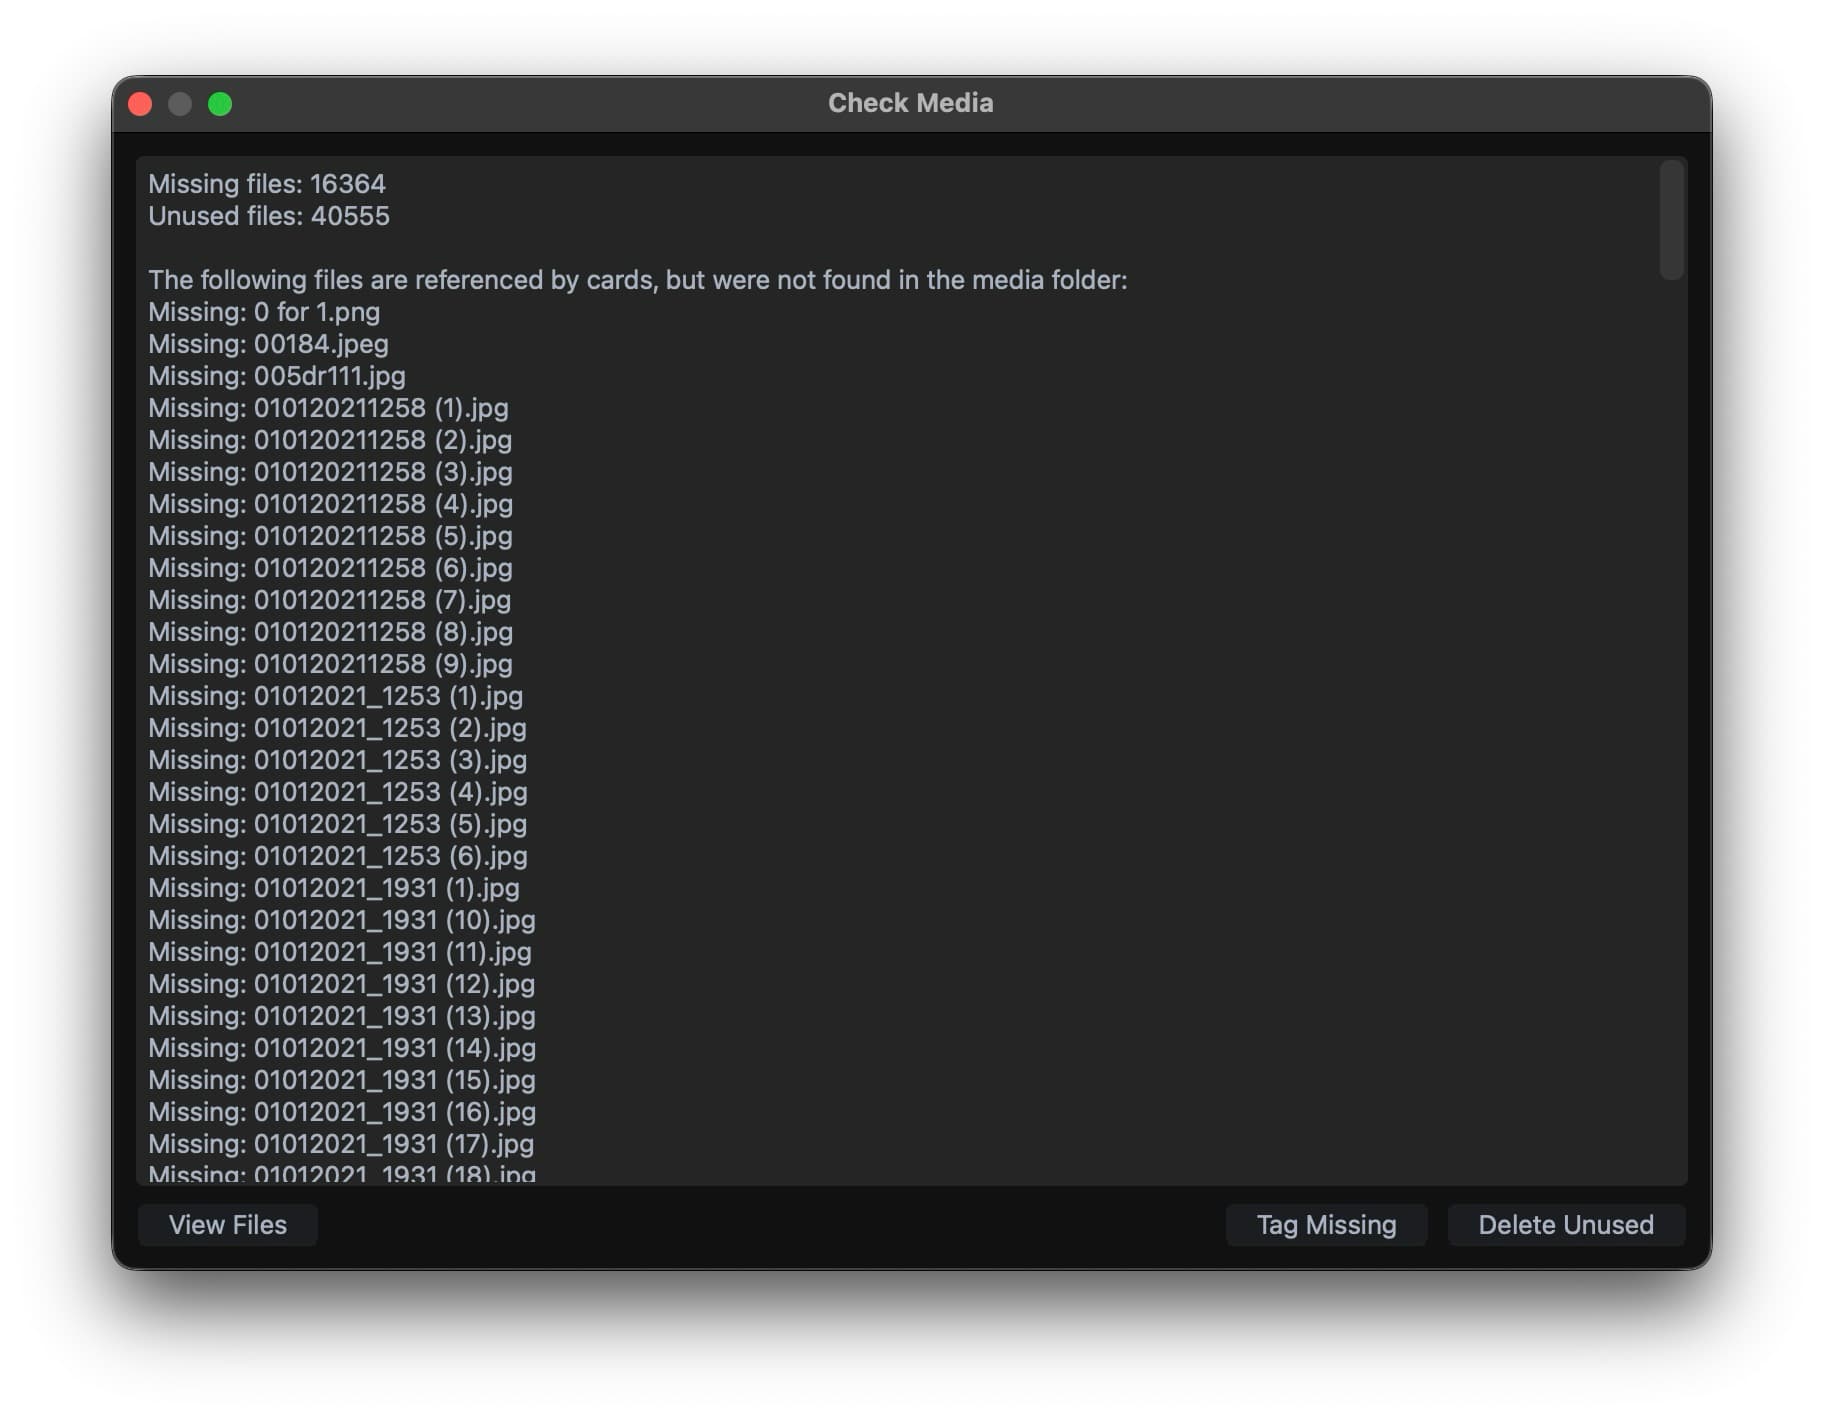Click the Check Media title bar text

click(910, 103)
